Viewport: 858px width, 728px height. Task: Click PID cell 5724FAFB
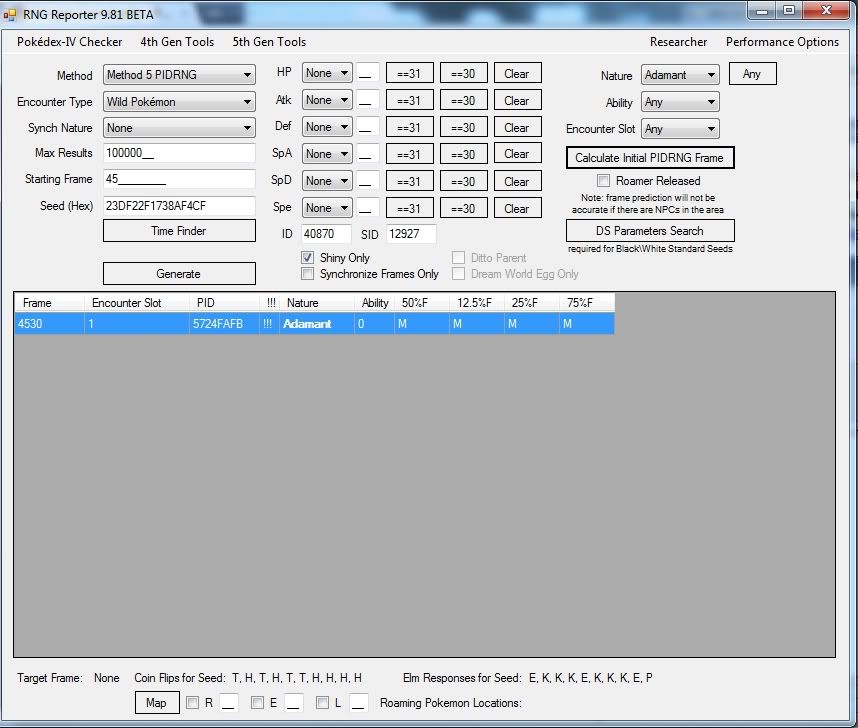pos(224,323)
